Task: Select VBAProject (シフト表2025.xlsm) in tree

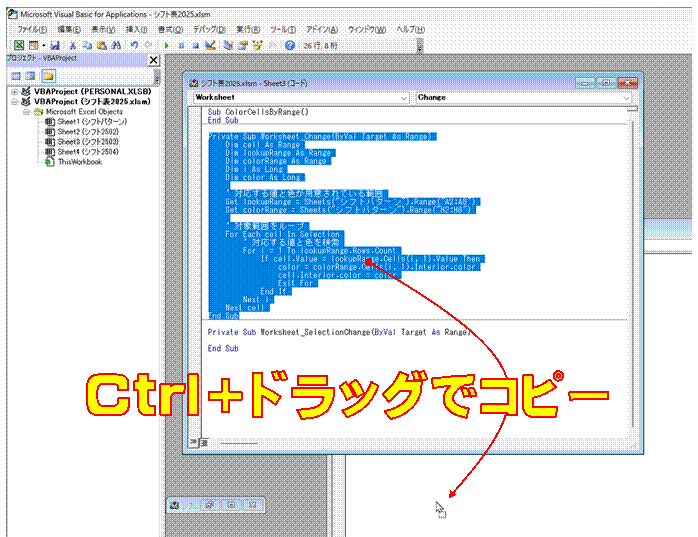Action: [92, 102]
